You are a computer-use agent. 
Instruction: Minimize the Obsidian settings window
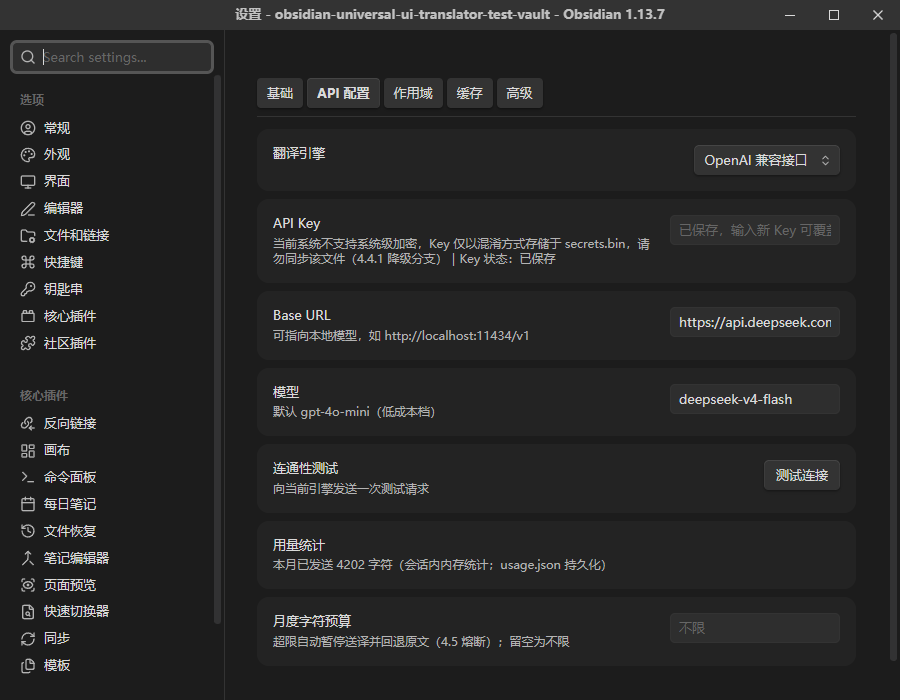tap(790, 15)
